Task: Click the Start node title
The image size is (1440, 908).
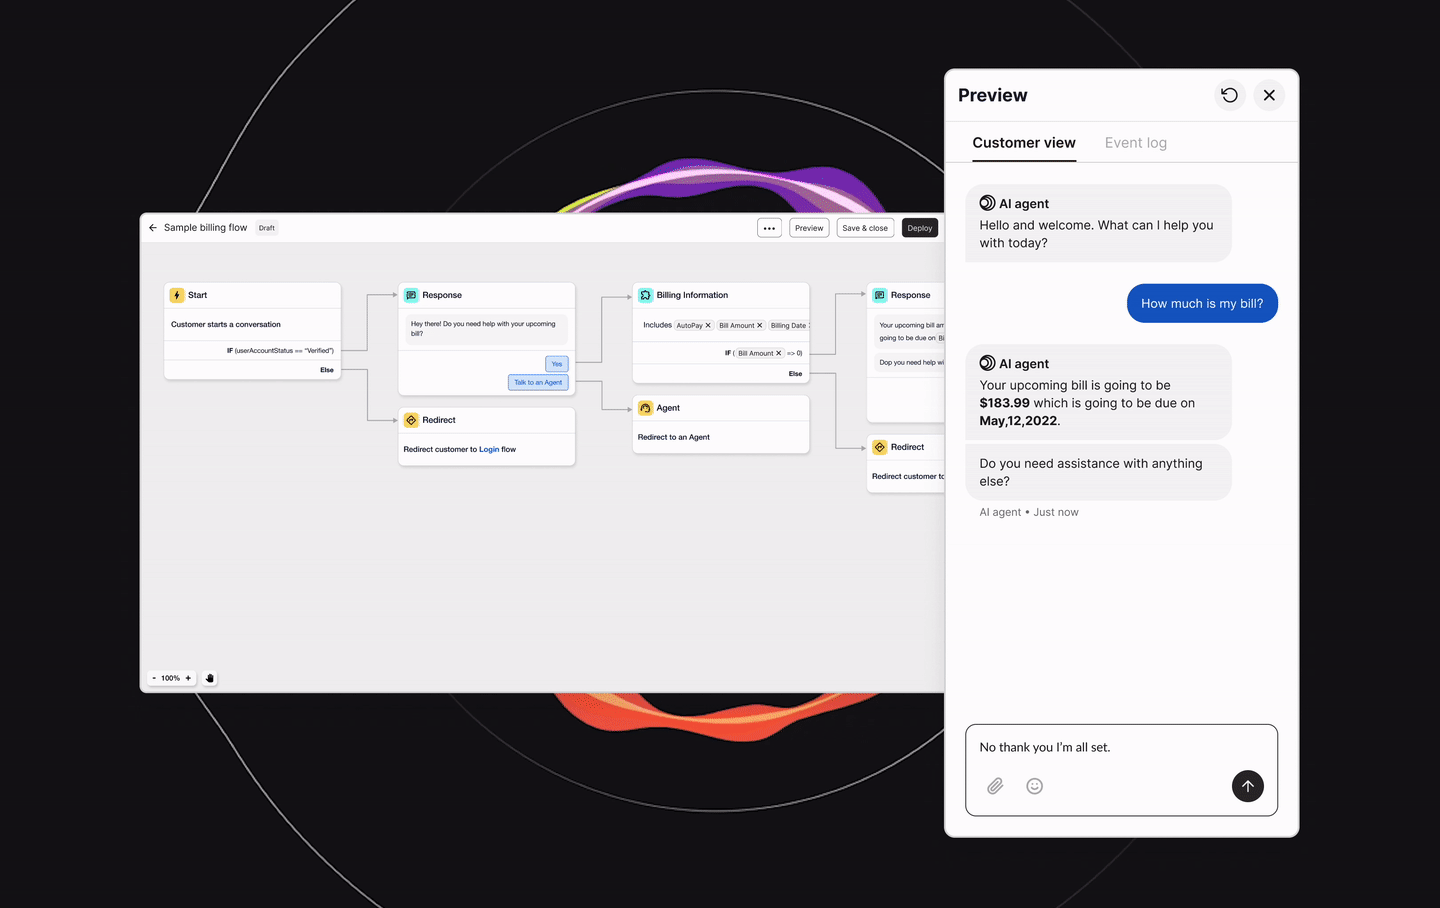Action: coord(198,295)
